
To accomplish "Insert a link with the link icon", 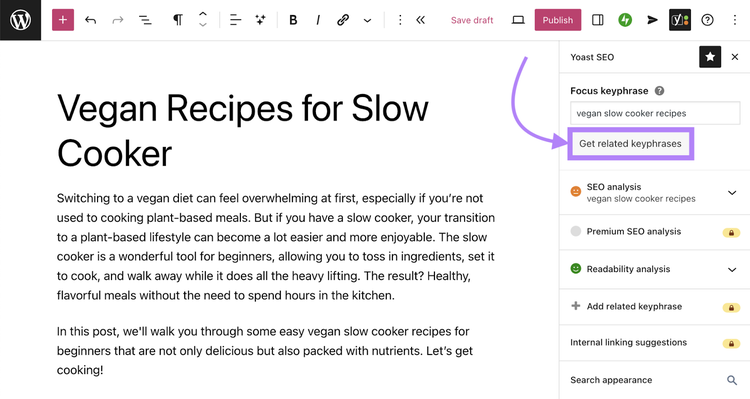I will [x=342, y=20].
